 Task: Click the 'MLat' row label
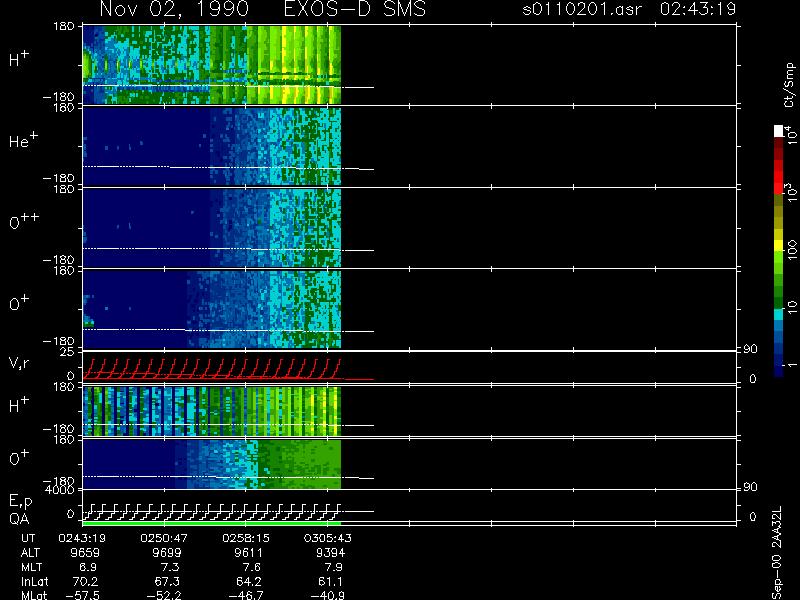(34, 595)
